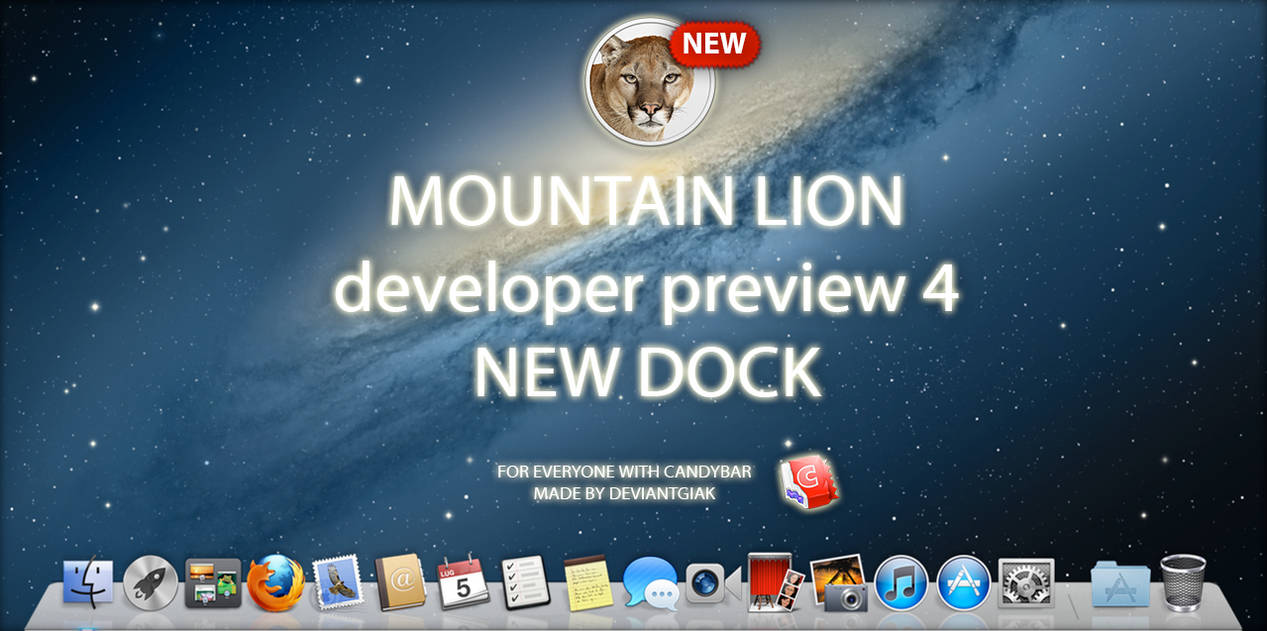Click the red NEW badge

716,43
